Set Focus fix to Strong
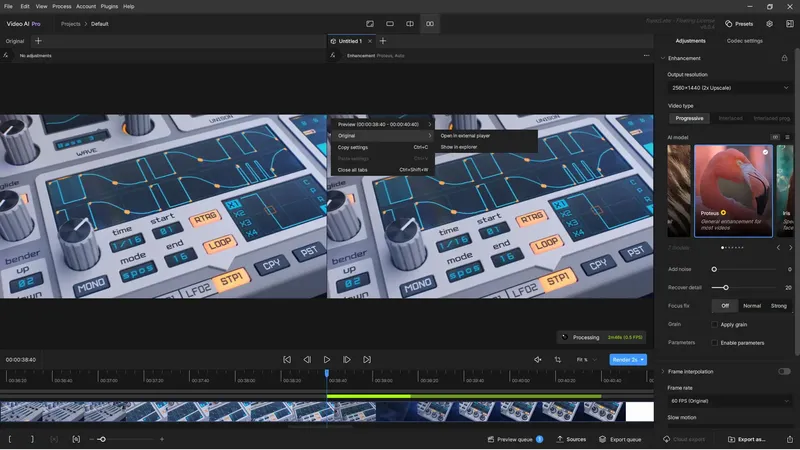 (779, 306)
